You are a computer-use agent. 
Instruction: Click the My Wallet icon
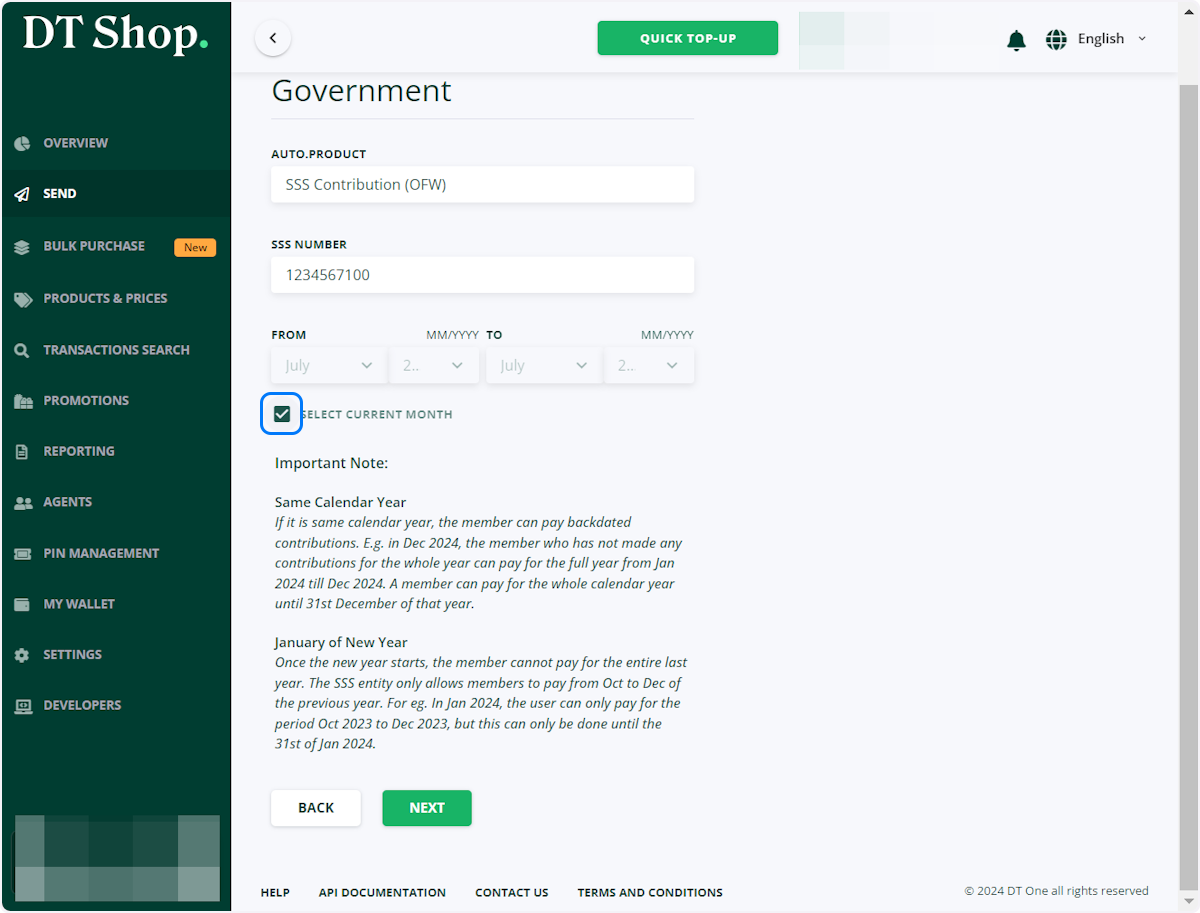[x=22, y=604]
